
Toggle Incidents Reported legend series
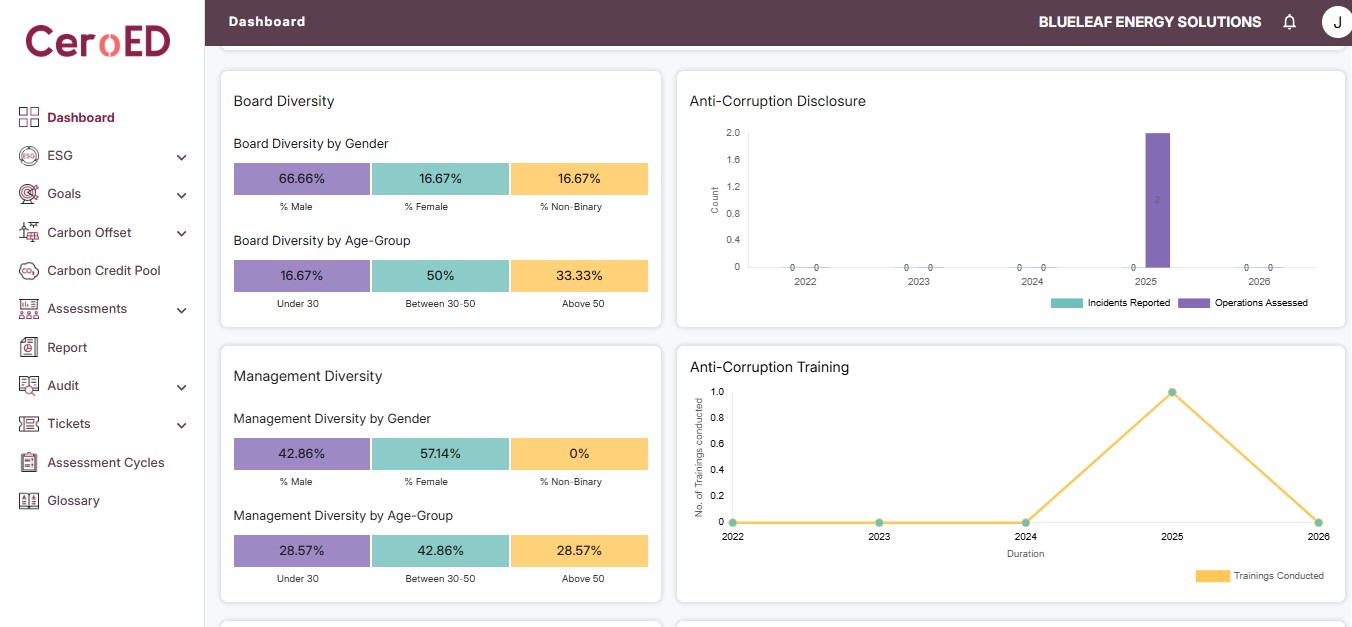pyautogui.click(x=1110, y=303)
